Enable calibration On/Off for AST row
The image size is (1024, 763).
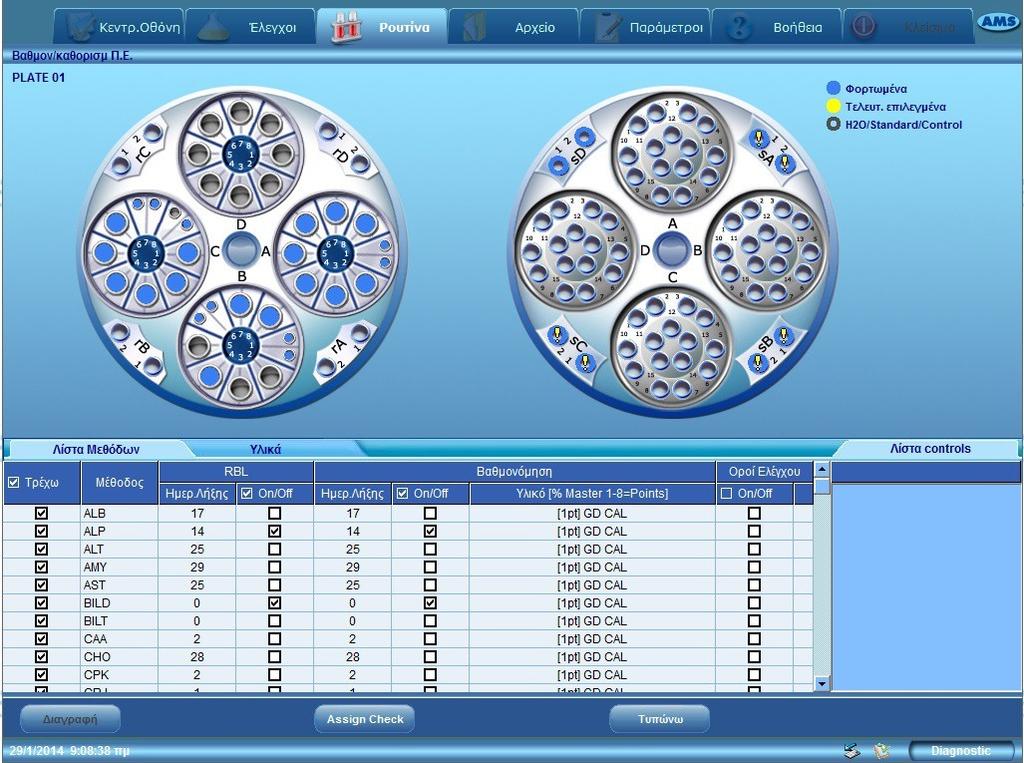click(x=430, y=585)
